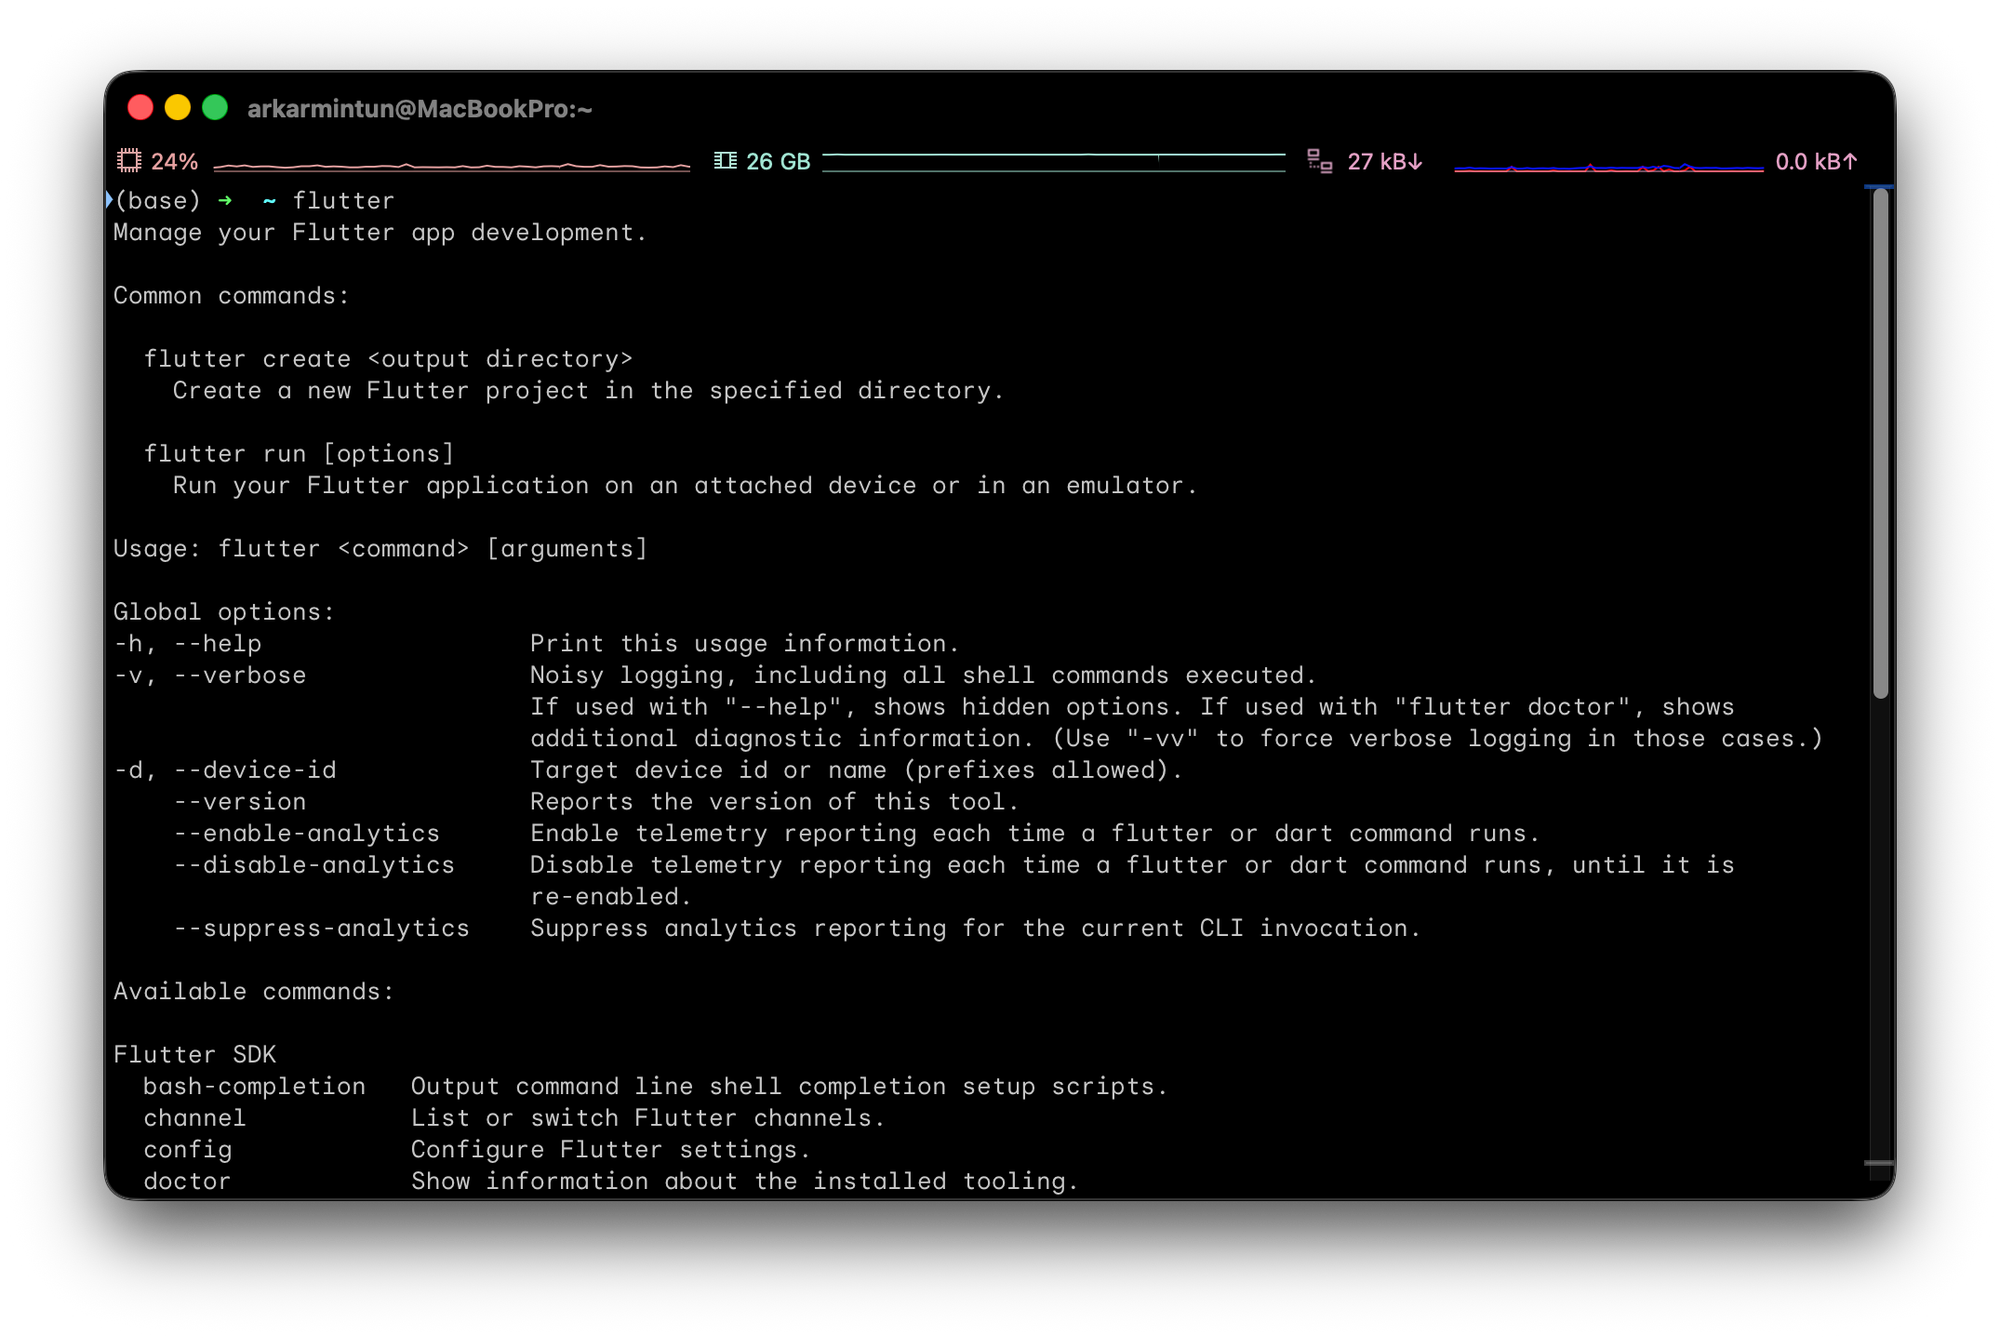Click the network icon beside 27 kB
Image resolution: width=2000 pixels, height=1338 pixels.
pyautogui.click(x=1319, y=161)
